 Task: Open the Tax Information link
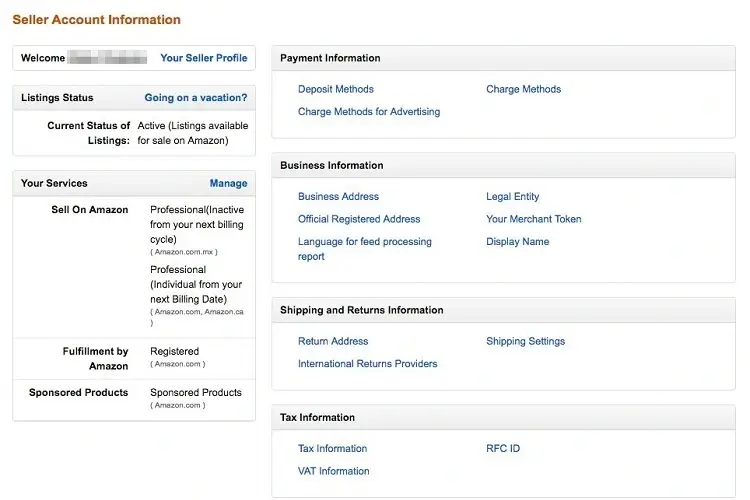tap(332, 448)
